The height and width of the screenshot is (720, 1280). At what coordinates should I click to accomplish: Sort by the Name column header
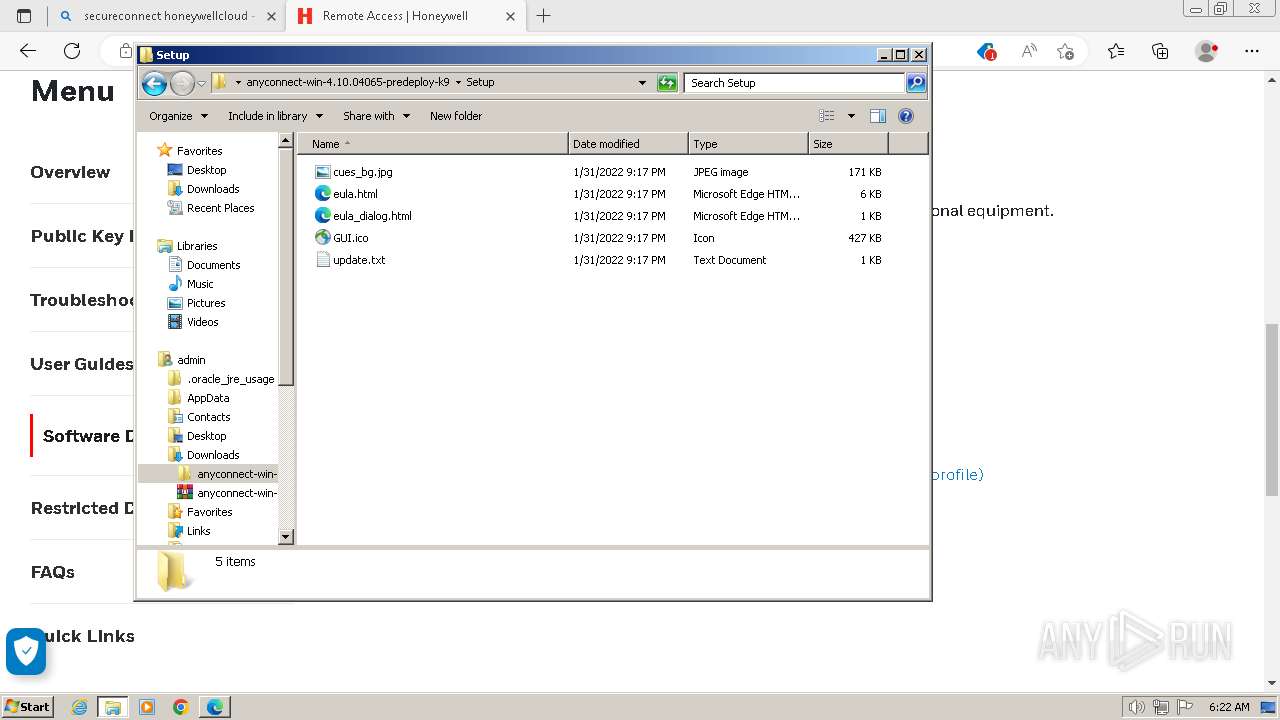pos(433,144)
